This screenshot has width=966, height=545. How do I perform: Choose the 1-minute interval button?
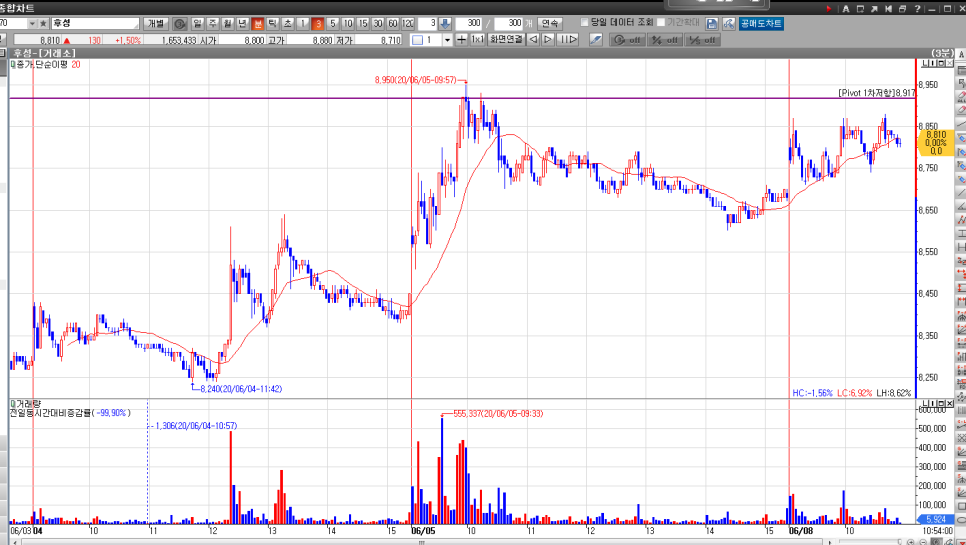point(302,23)
